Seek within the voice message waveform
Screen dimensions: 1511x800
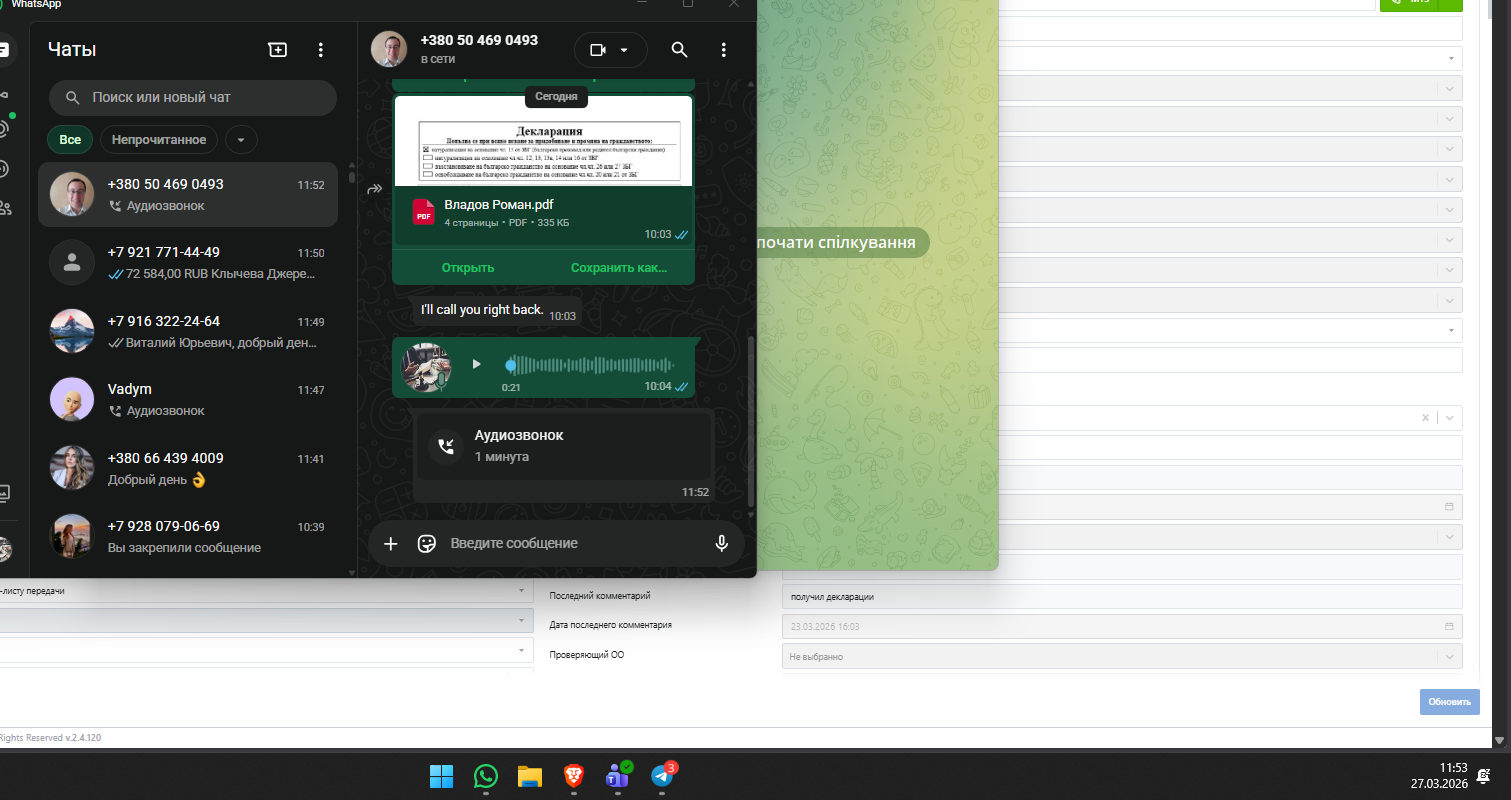tap(589, 365)
